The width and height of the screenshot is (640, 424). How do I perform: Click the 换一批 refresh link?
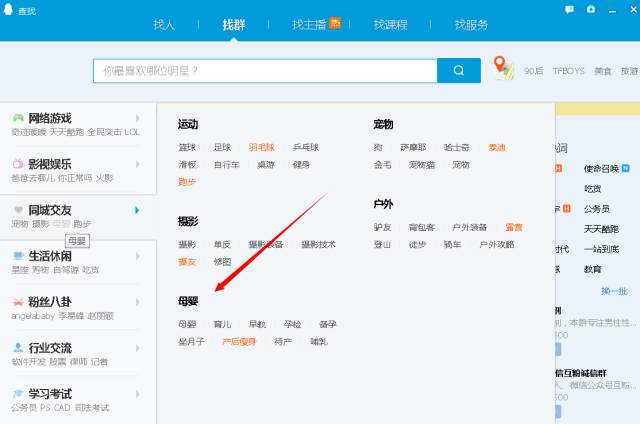coord(614,291)
